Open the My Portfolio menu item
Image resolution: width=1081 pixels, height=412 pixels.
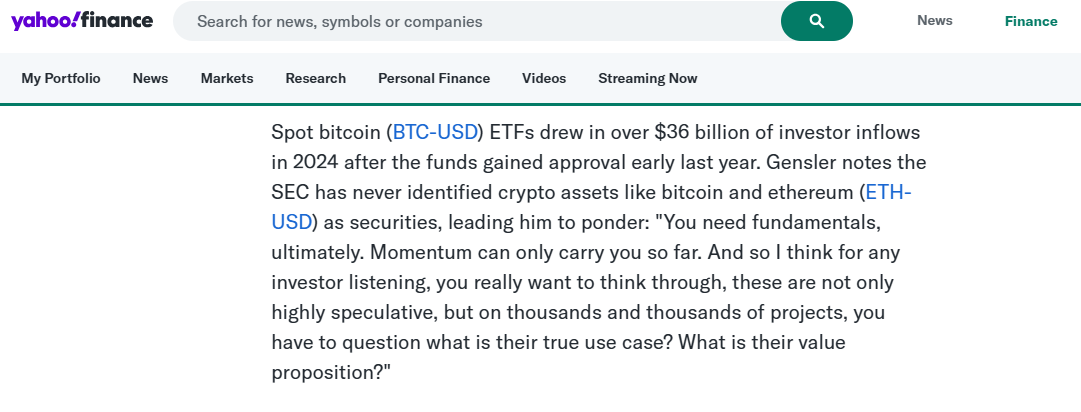coord(61,79)
